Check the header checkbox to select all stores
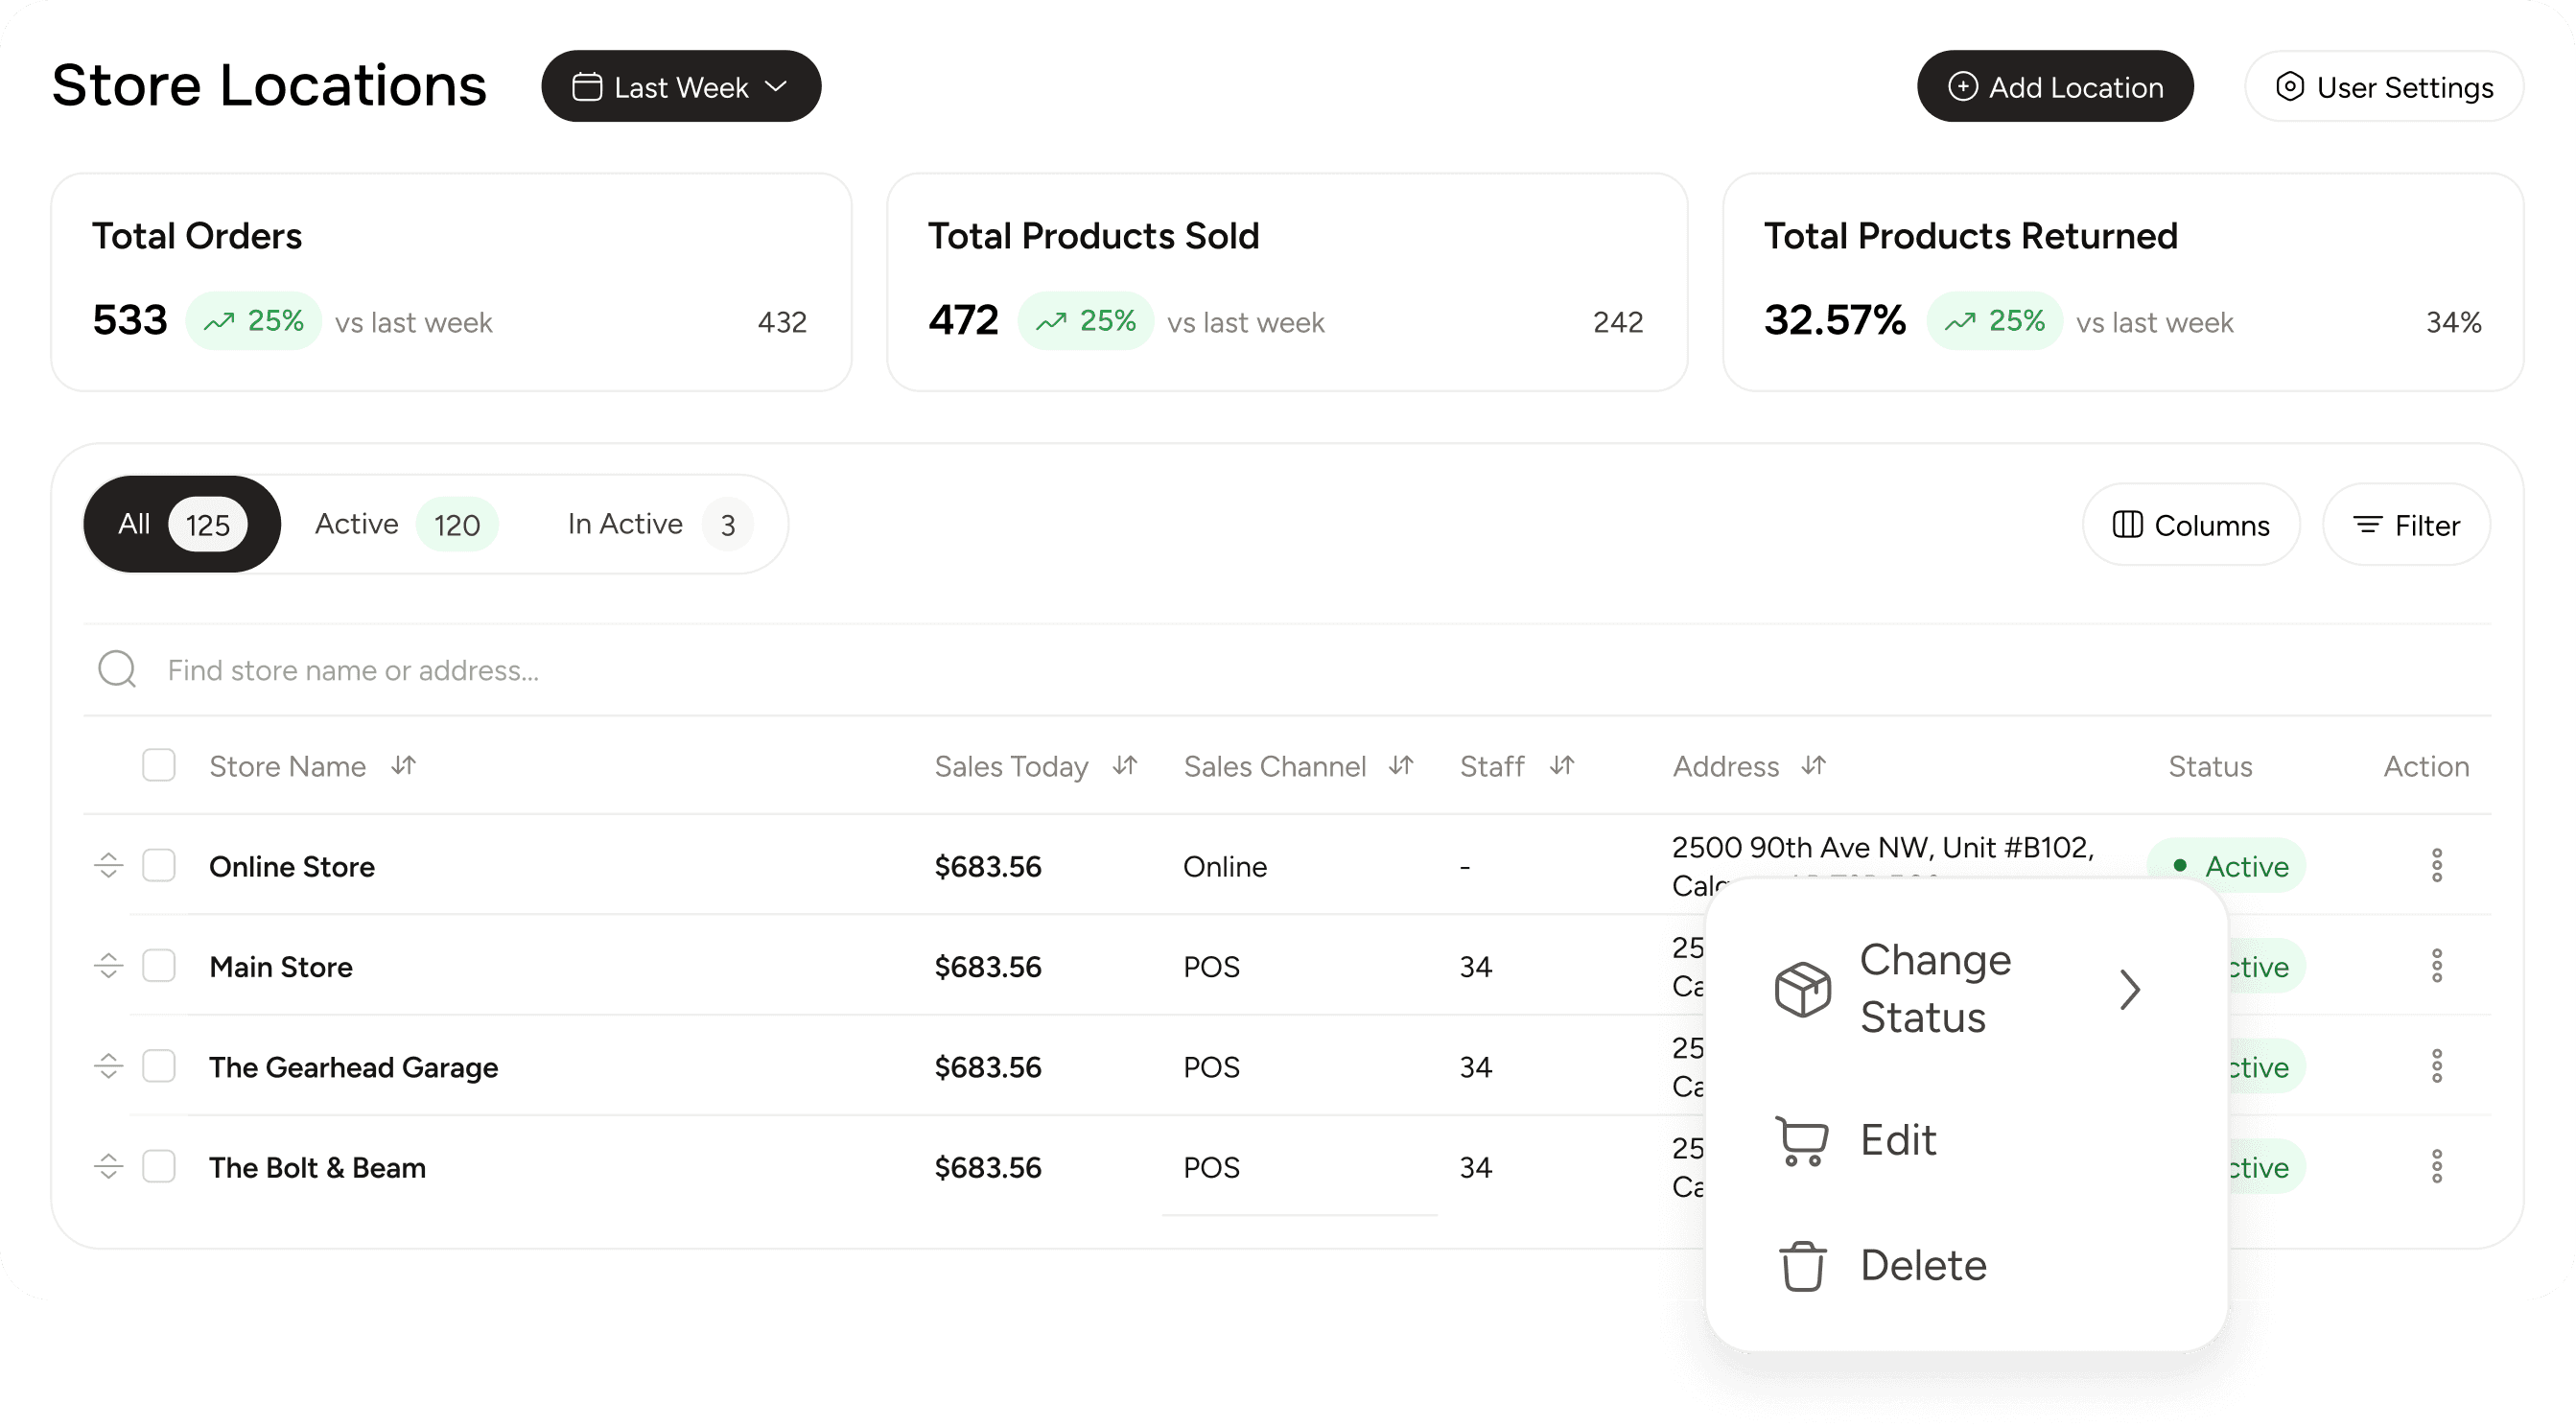 point(159,765)
